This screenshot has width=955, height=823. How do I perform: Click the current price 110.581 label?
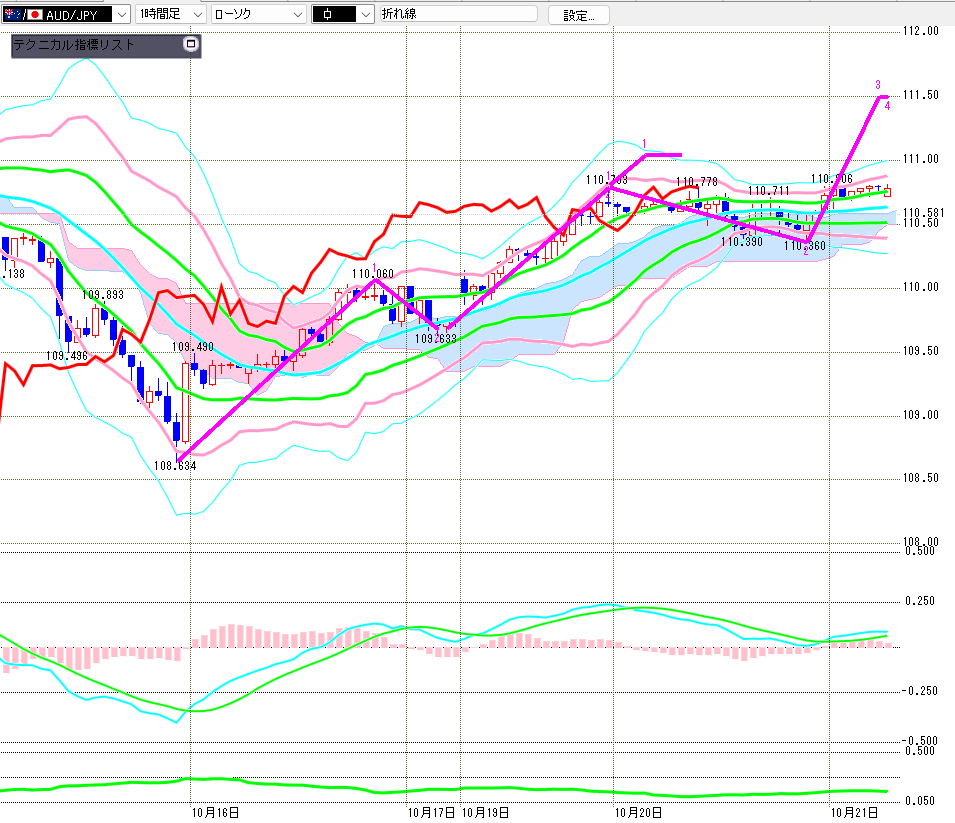pos(923,213)
